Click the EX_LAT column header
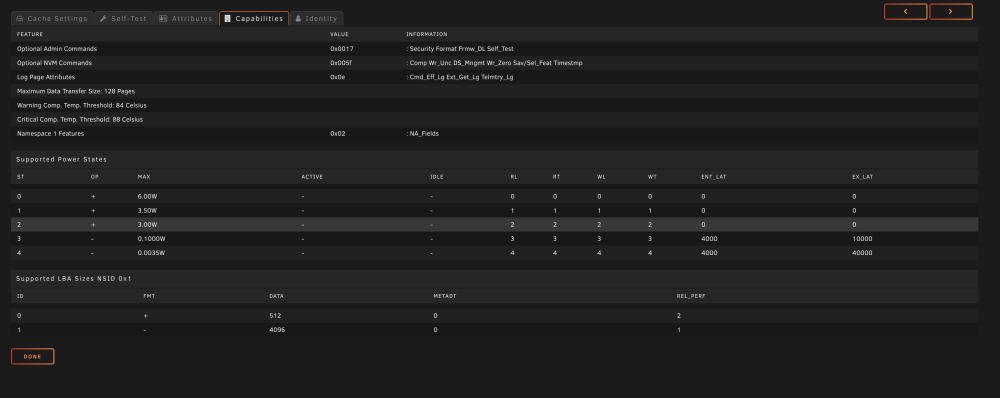 point(862,177)
